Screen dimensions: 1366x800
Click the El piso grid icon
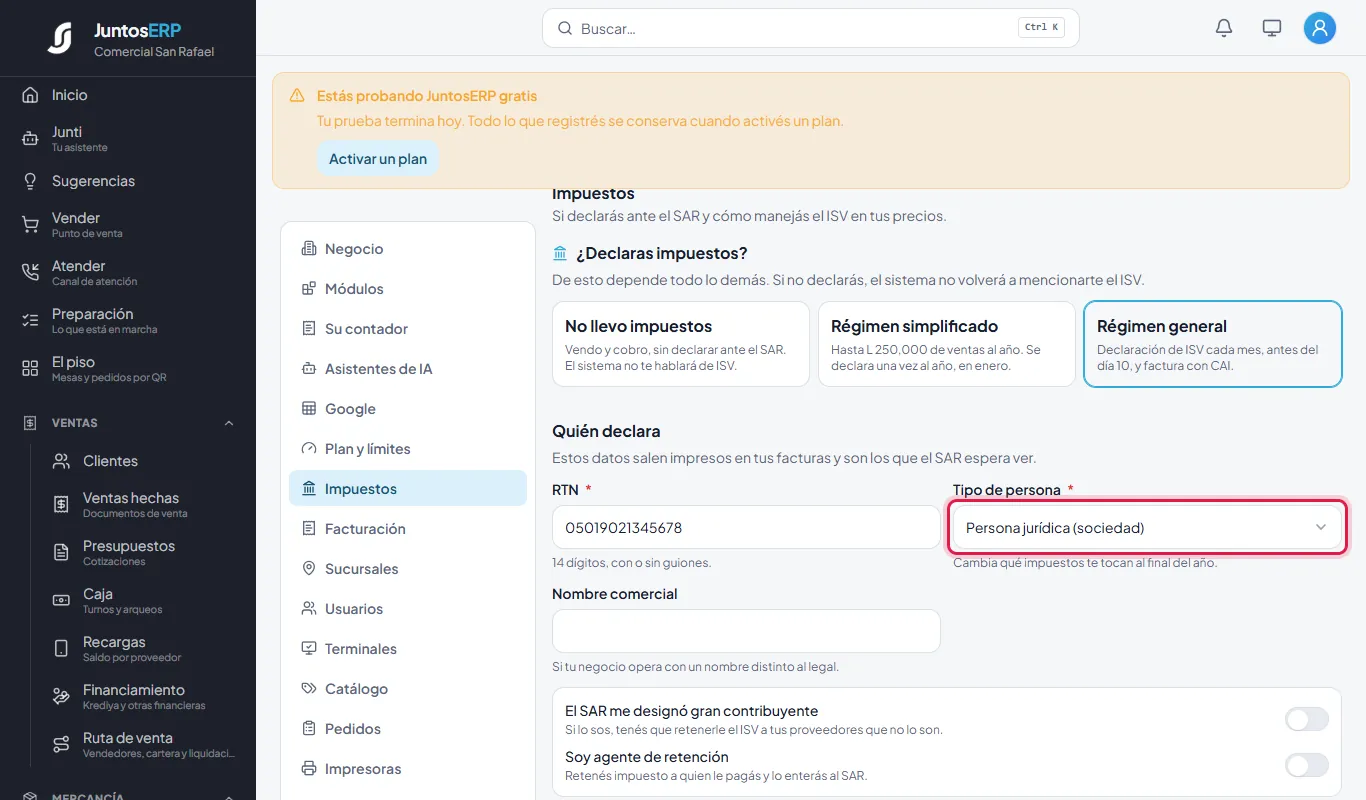(x=30, y=369)
